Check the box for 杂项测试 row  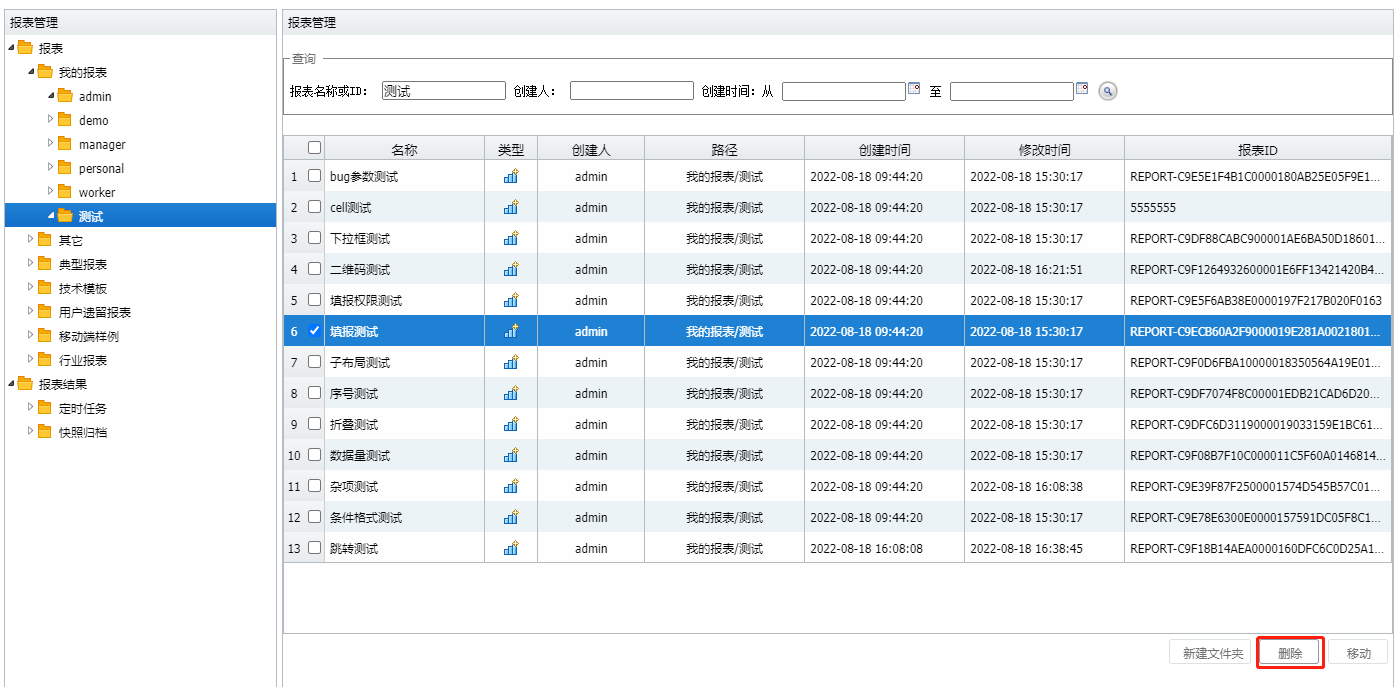[x=314, y=486]
